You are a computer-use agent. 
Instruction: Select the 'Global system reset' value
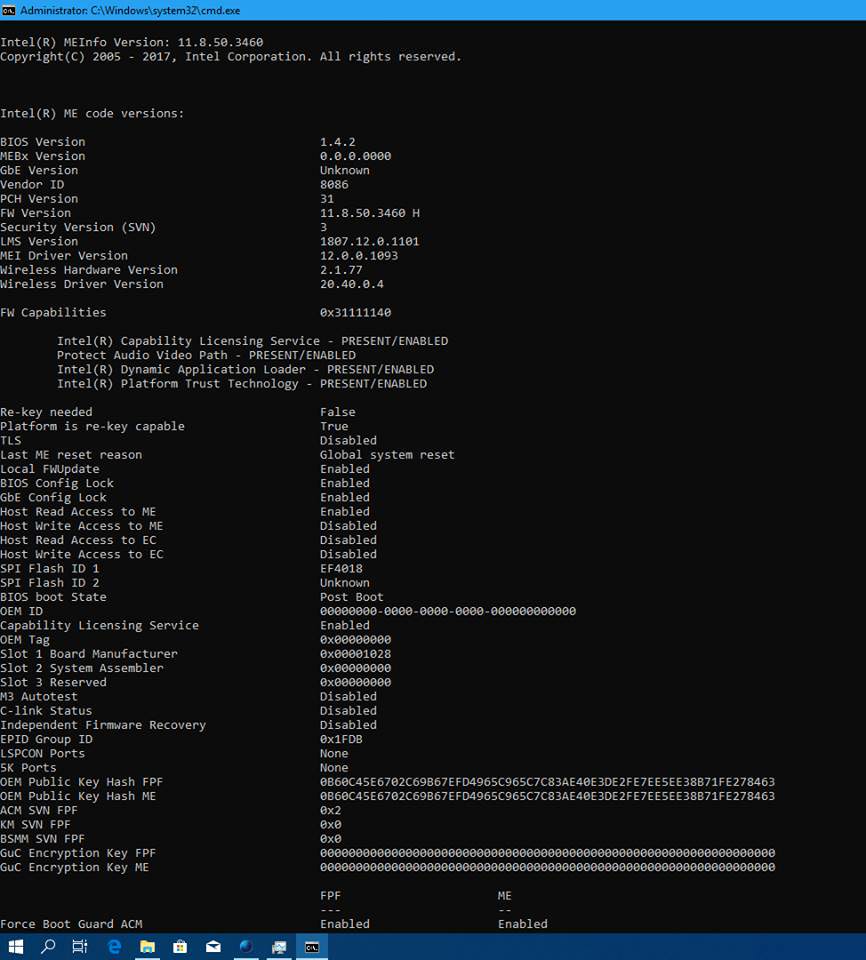point(387,455)
